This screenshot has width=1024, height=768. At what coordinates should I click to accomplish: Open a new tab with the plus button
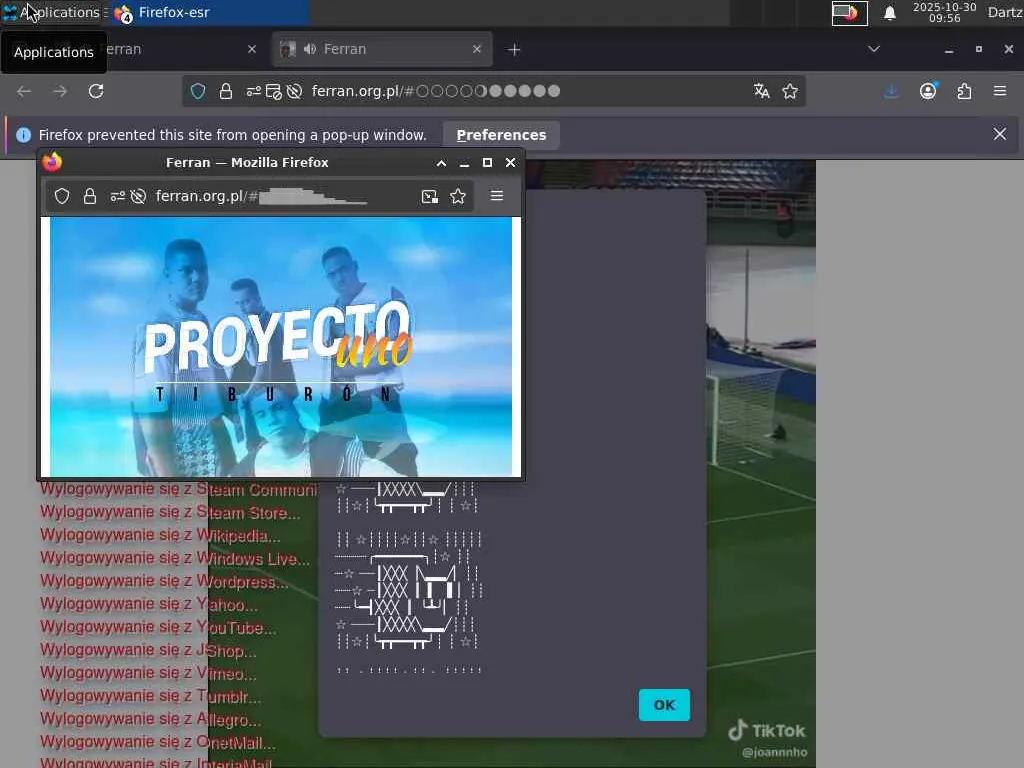[514, 50]
